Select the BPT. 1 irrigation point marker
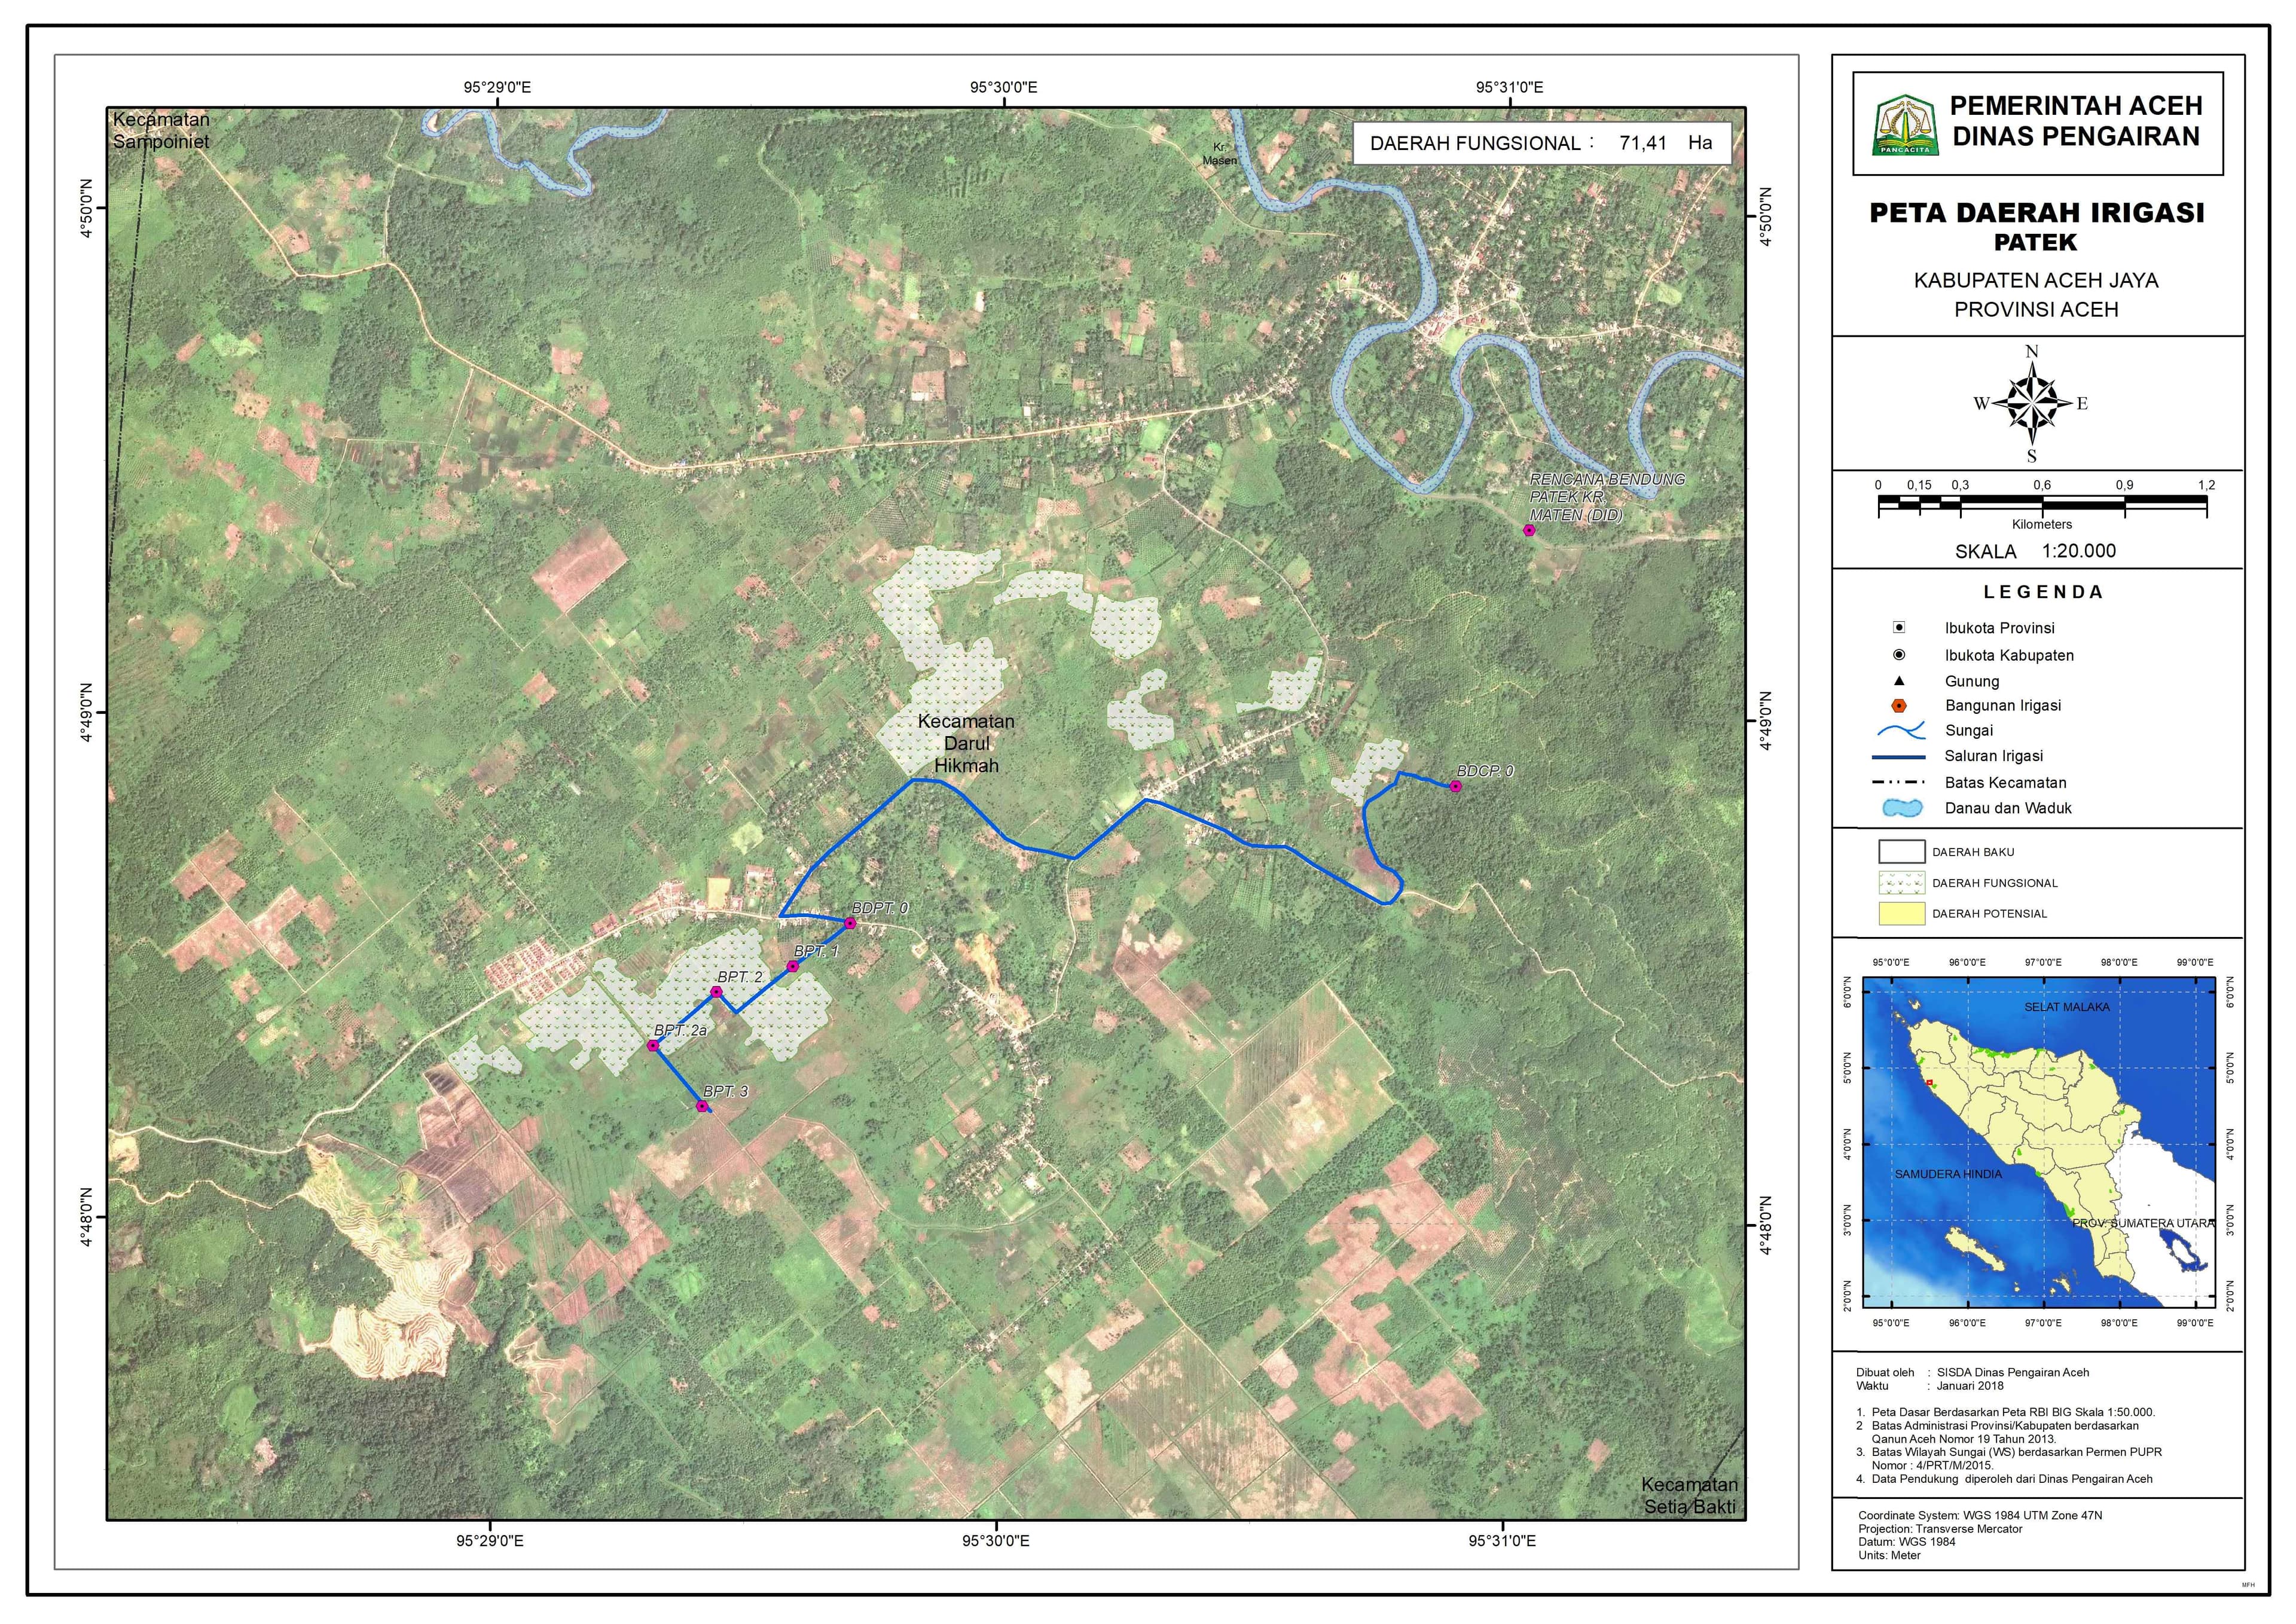 (792, 966)
